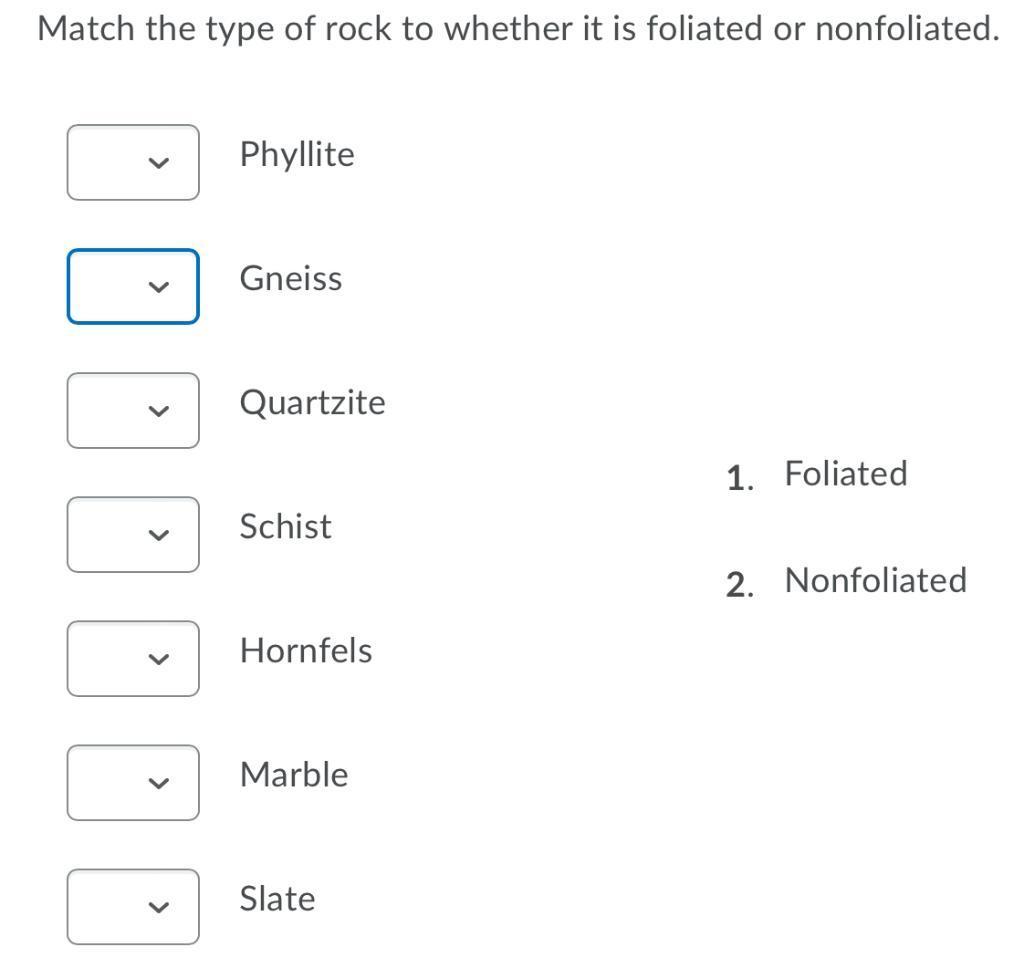
Task: Click the Nonfoliated answer option text
Action: [x=875, y=581]
